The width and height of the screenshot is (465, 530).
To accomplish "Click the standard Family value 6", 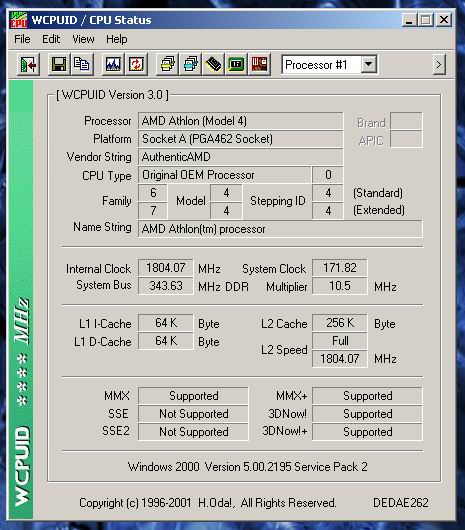I will [x=153, y=193].
